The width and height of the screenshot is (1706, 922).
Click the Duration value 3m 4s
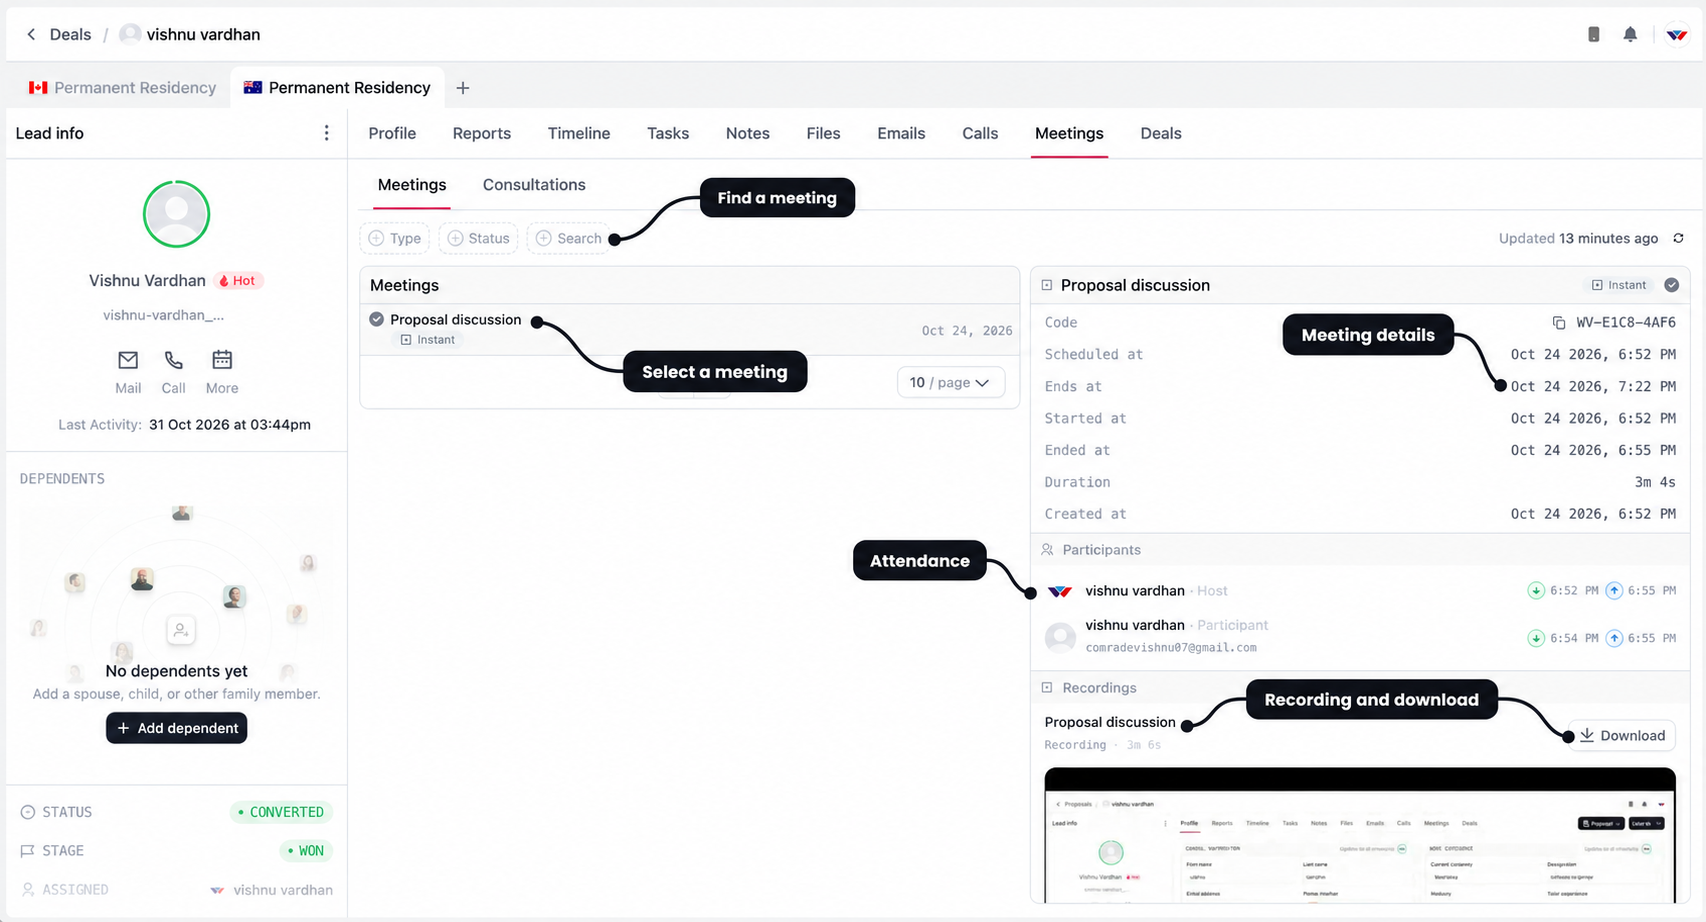[x=1655, y=482]
